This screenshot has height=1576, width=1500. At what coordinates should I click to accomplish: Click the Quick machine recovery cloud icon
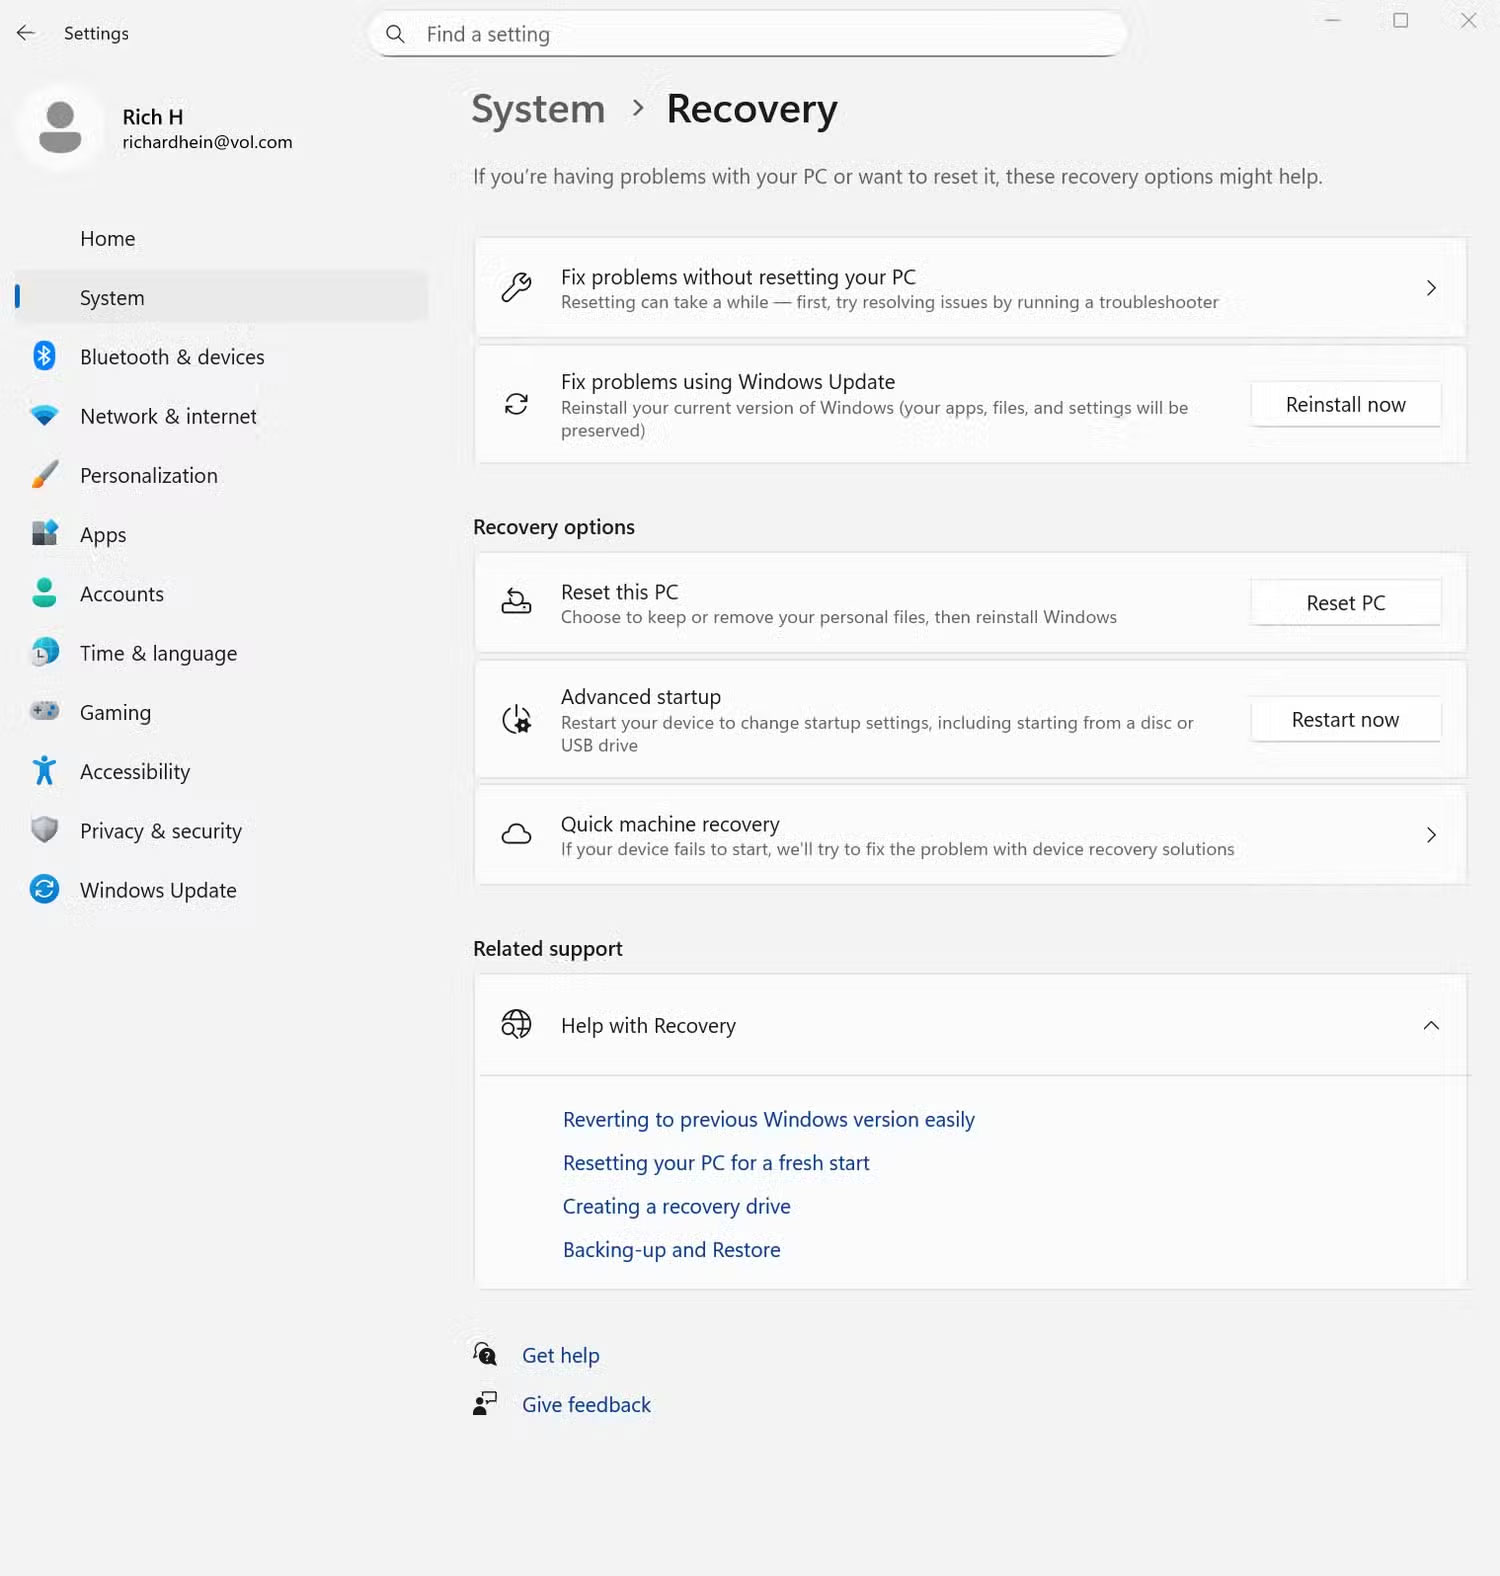pyautogui.click(x=516, y=834)
